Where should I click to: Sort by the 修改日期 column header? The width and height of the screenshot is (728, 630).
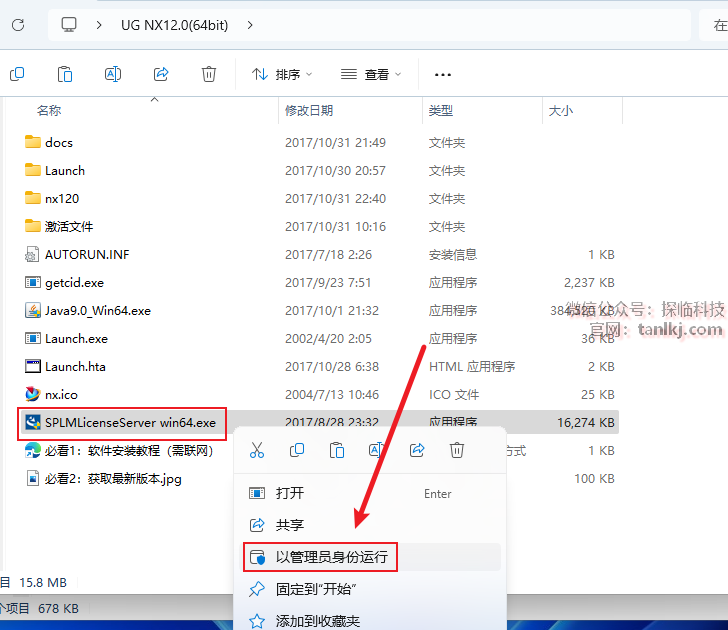pyautogui.click(x=309, y=110)
